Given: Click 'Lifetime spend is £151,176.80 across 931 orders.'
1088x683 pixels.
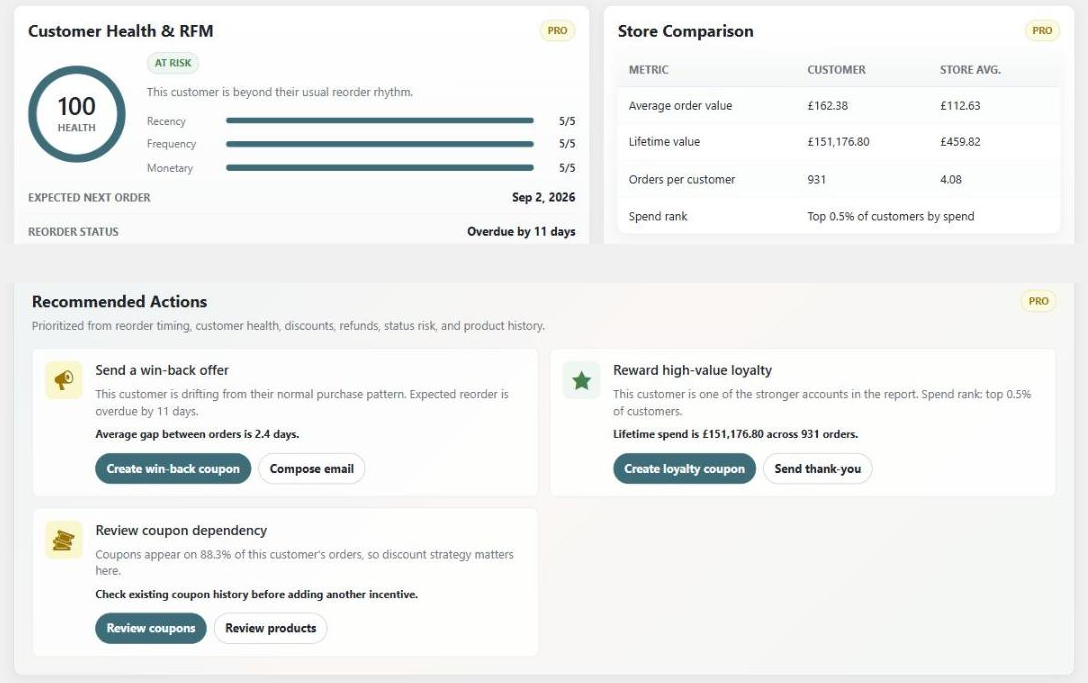Looking at the screenshot, I should click(x=735, y=435).
